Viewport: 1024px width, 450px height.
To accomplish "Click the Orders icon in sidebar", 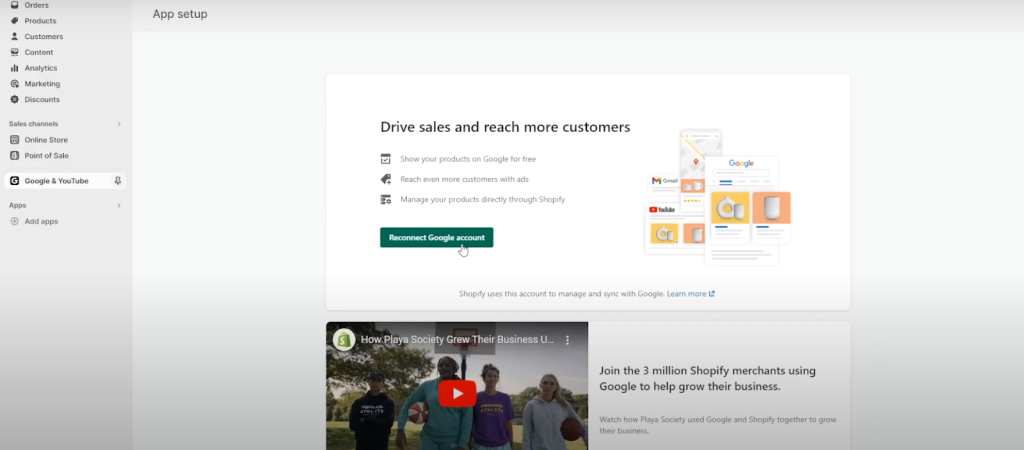I will [x=14, y=5].
